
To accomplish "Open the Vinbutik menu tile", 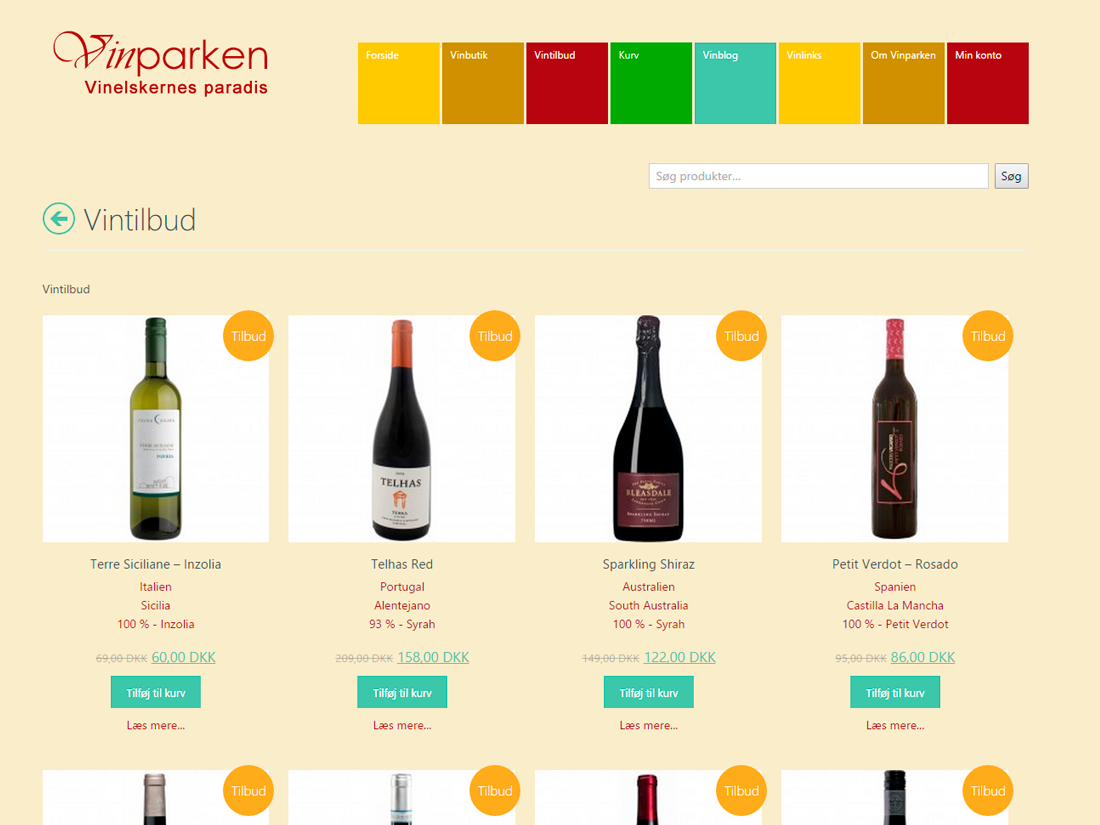I will tap(483, 83).
